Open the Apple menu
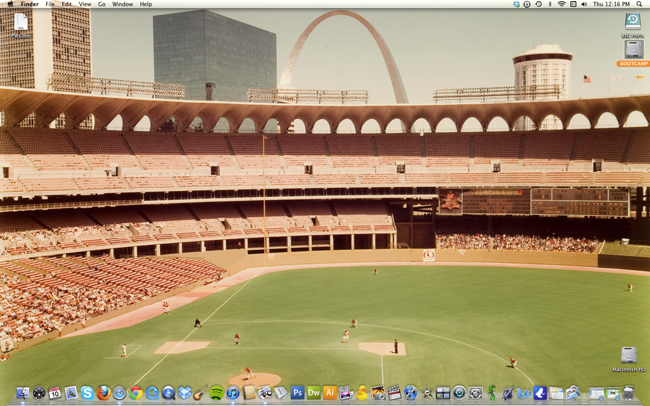 coord(10,4)
